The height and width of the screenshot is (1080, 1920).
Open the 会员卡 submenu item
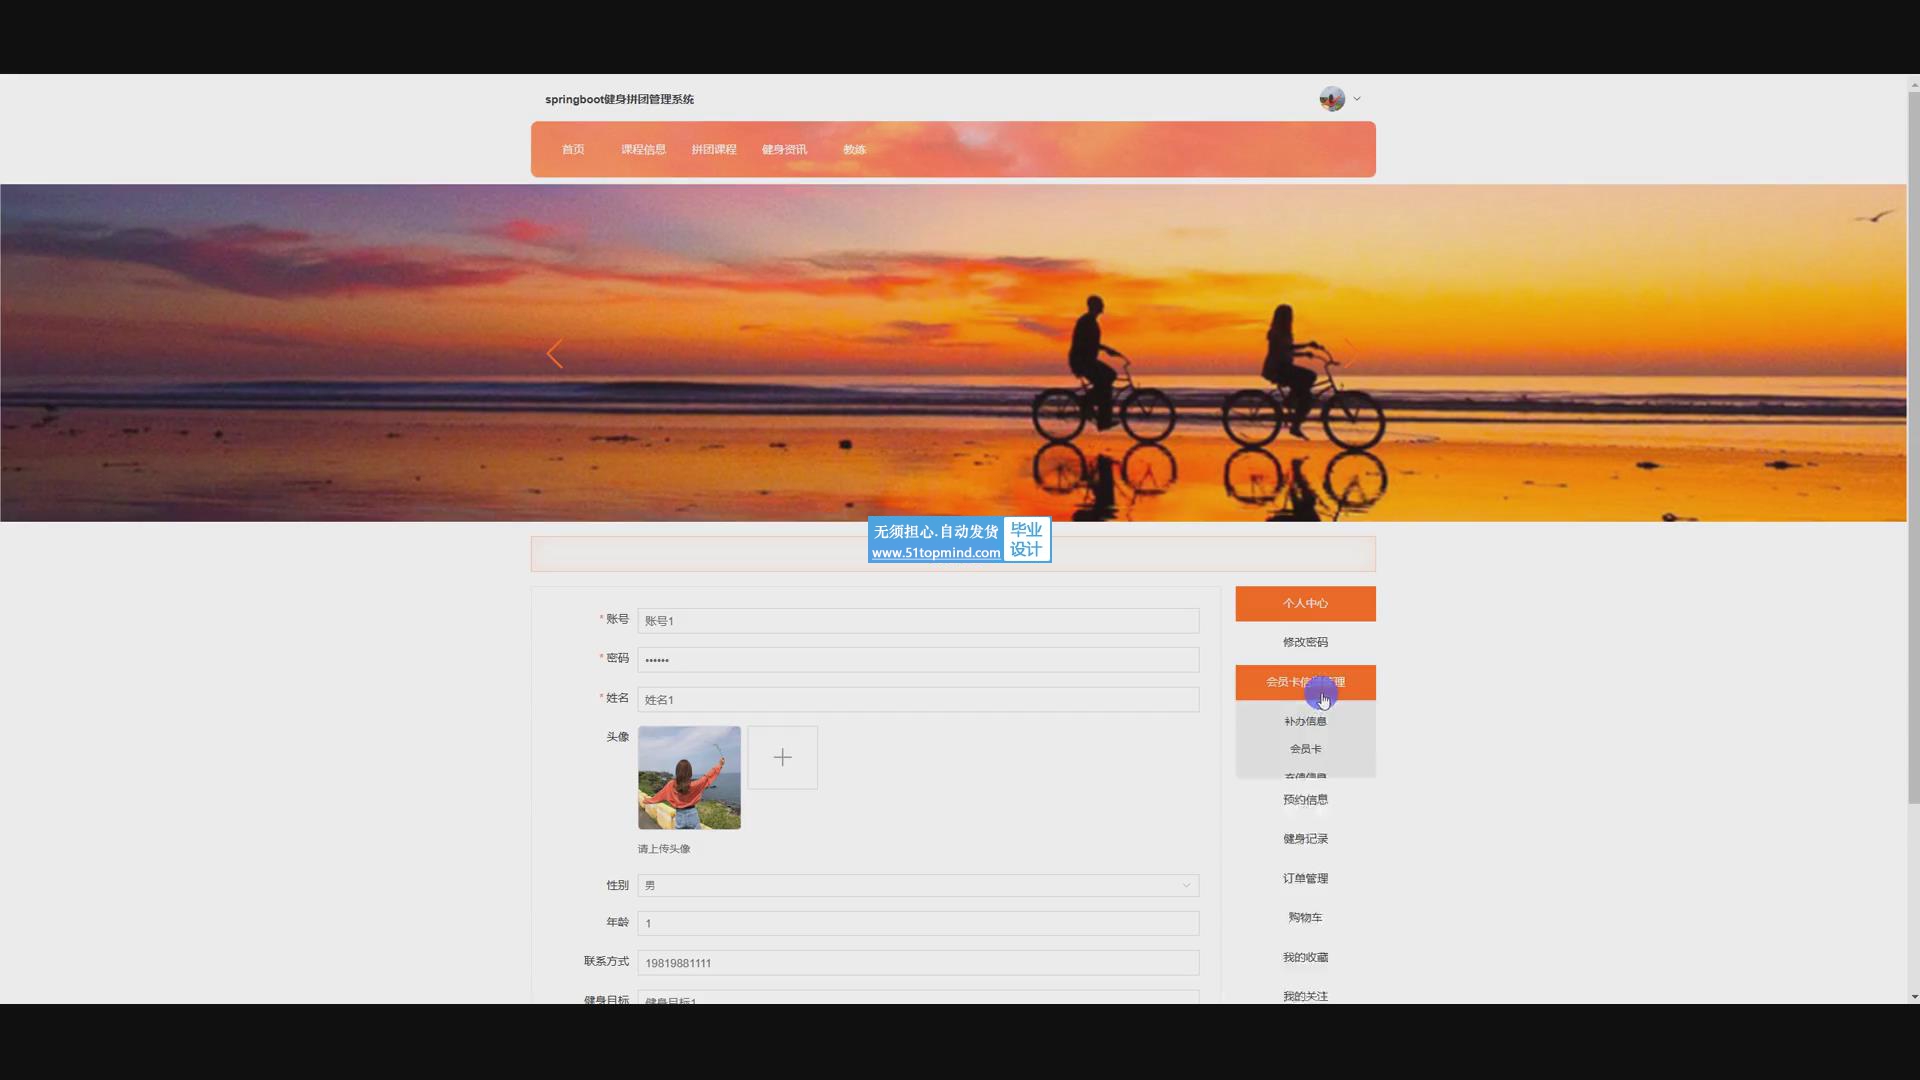(x=1305, y=749)
